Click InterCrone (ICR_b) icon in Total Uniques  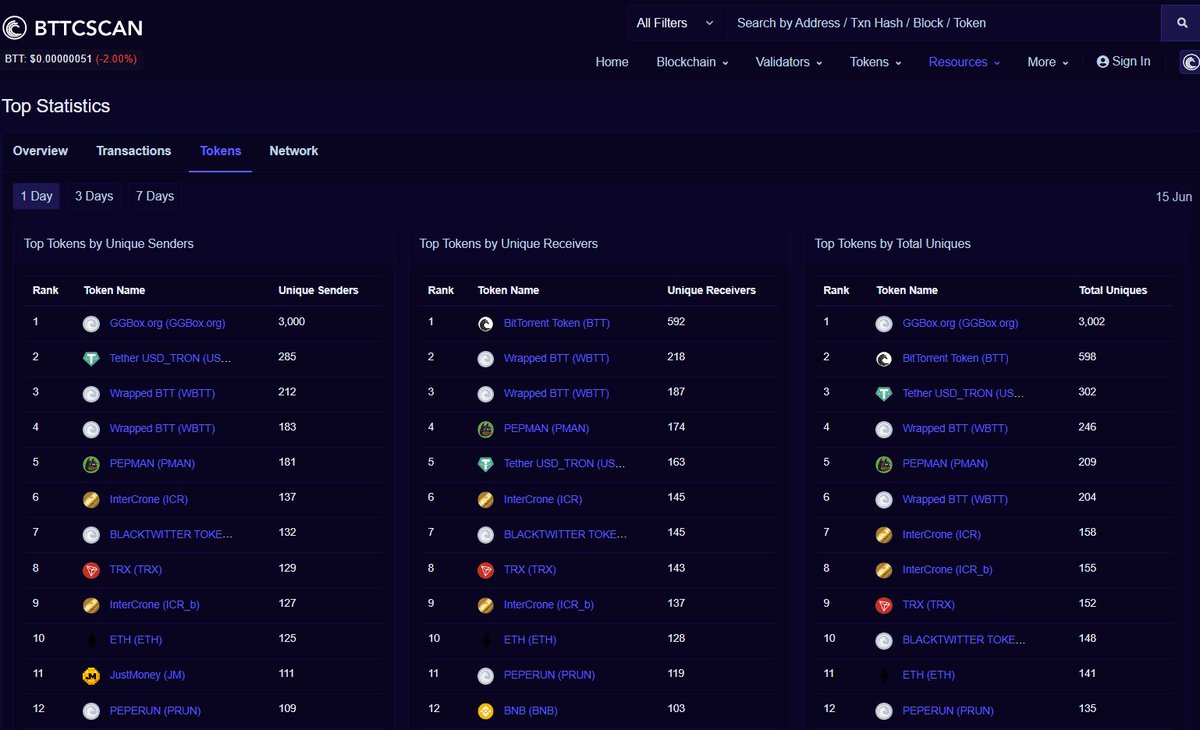[884, 570]
